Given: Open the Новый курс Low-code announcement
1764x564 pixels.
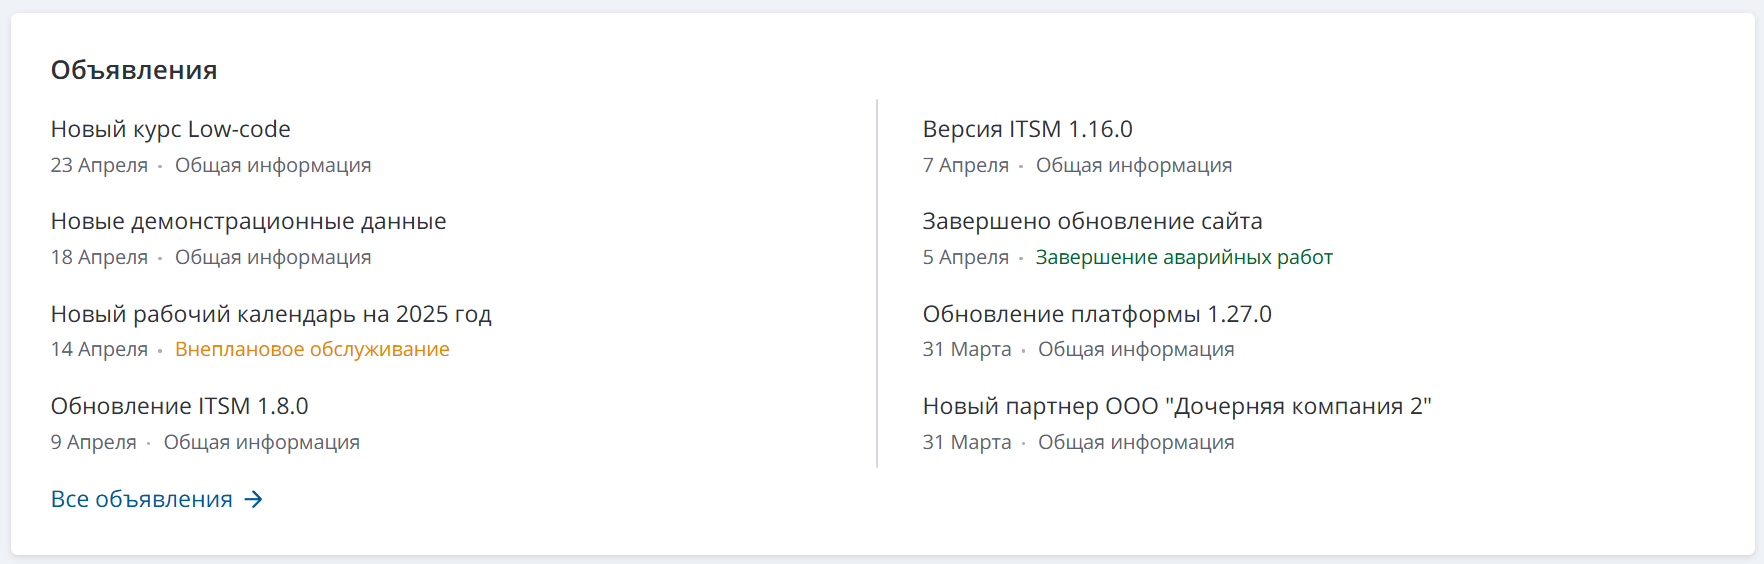Looking at the screenshot, I should (171, 130).
